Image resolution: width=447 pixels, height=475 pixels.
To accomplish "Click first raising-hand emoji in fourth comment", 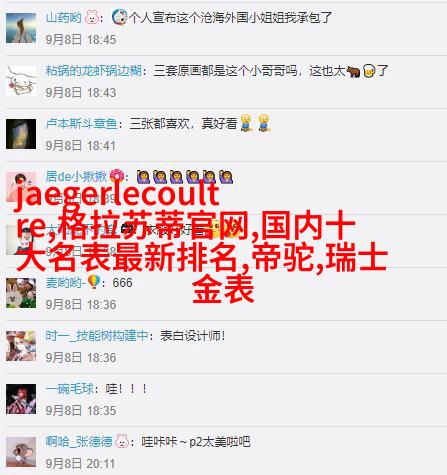I will (143, 177).
